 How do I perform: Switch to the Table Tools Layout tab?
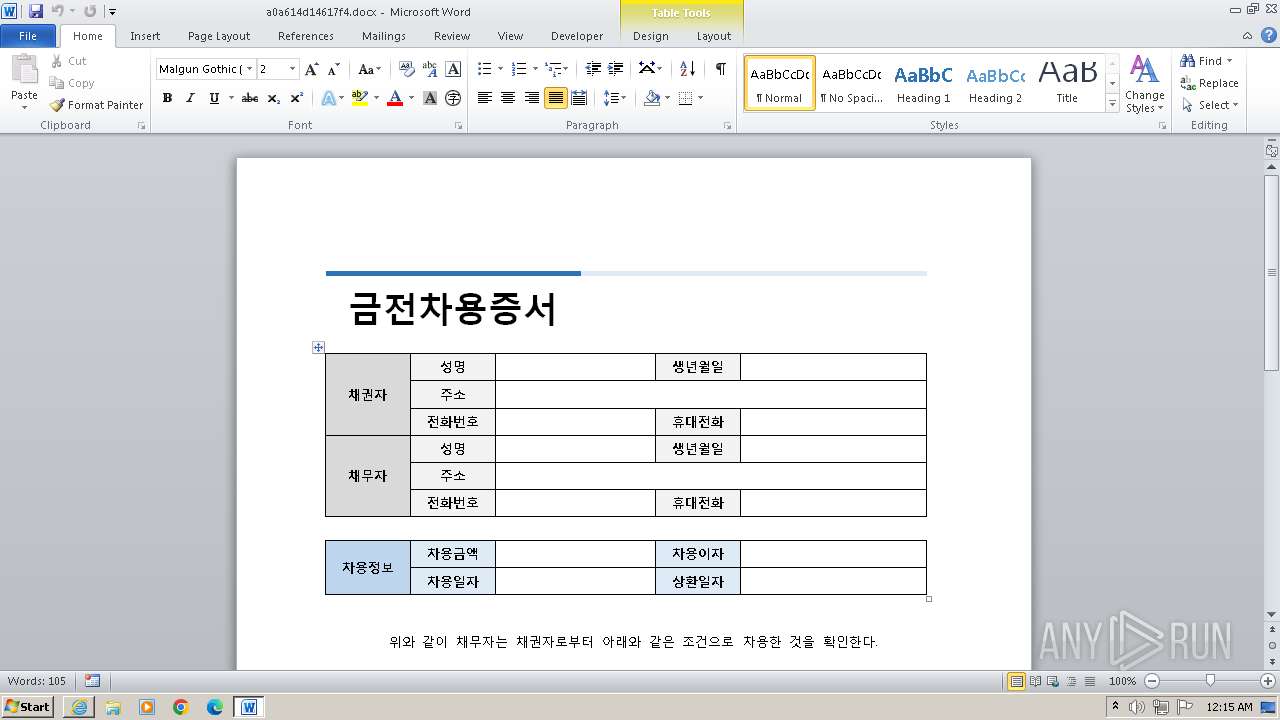click(714, 36)
